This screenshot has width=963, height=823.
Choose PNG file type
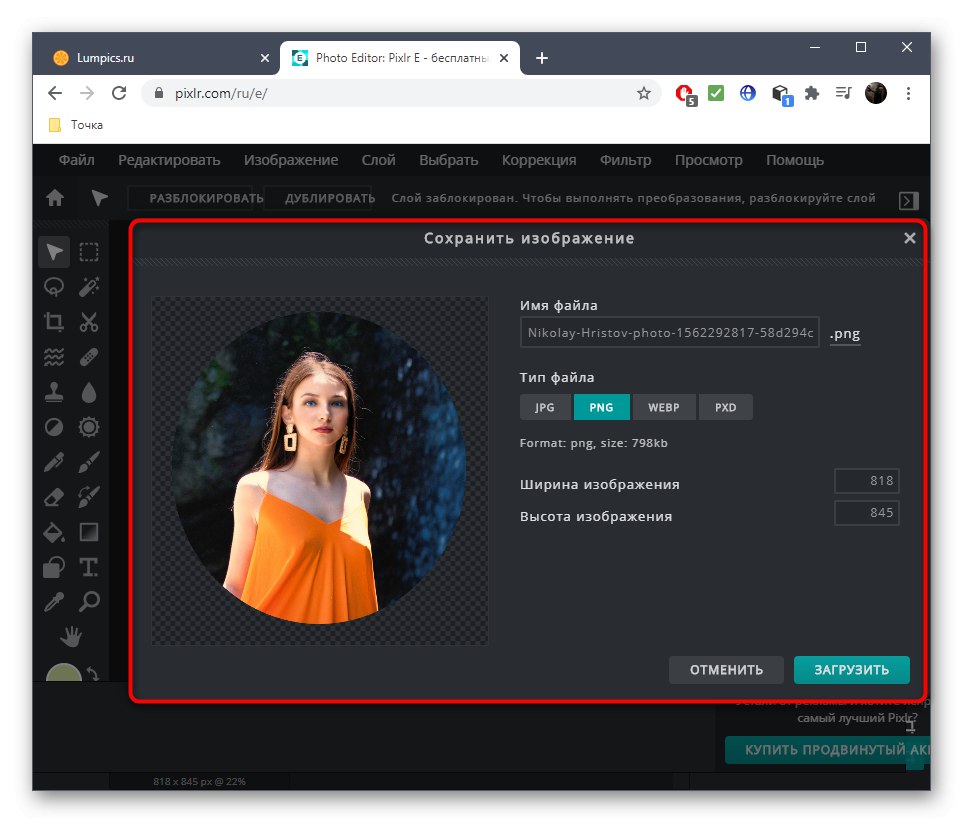coord(601,407)
